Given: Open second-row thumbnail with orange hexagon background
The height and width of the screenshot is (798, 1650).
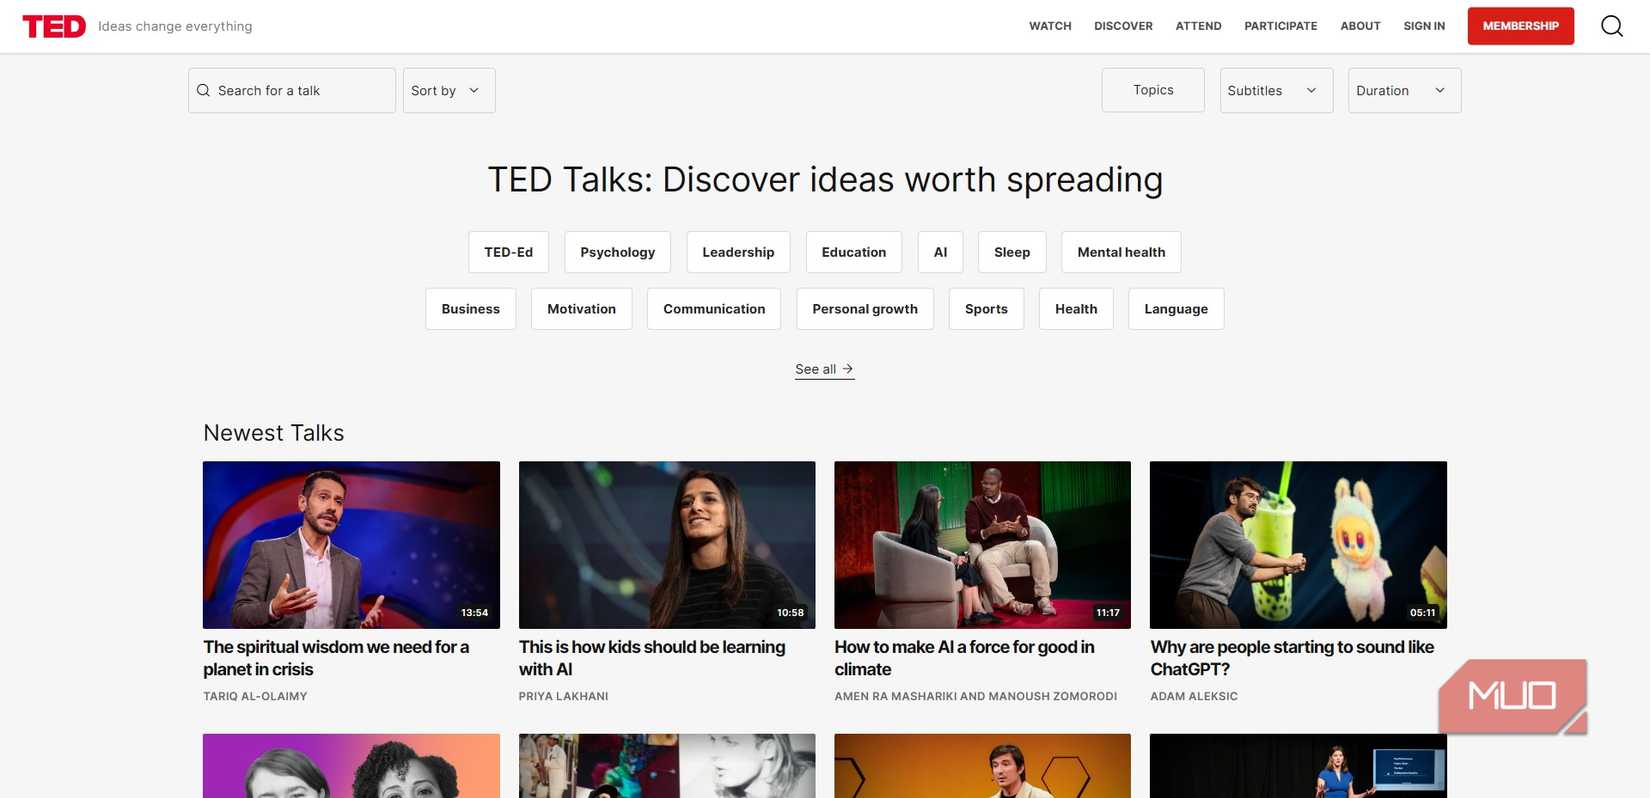Looking at the screenshot, I should click(x=982, y=766).
